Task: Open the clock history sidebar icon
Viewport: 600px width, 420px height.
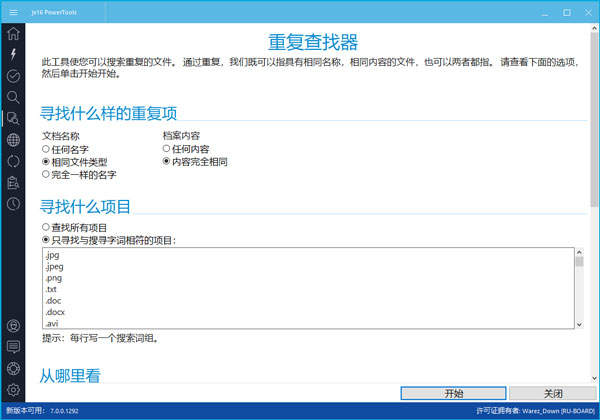Action: [13, 204]
